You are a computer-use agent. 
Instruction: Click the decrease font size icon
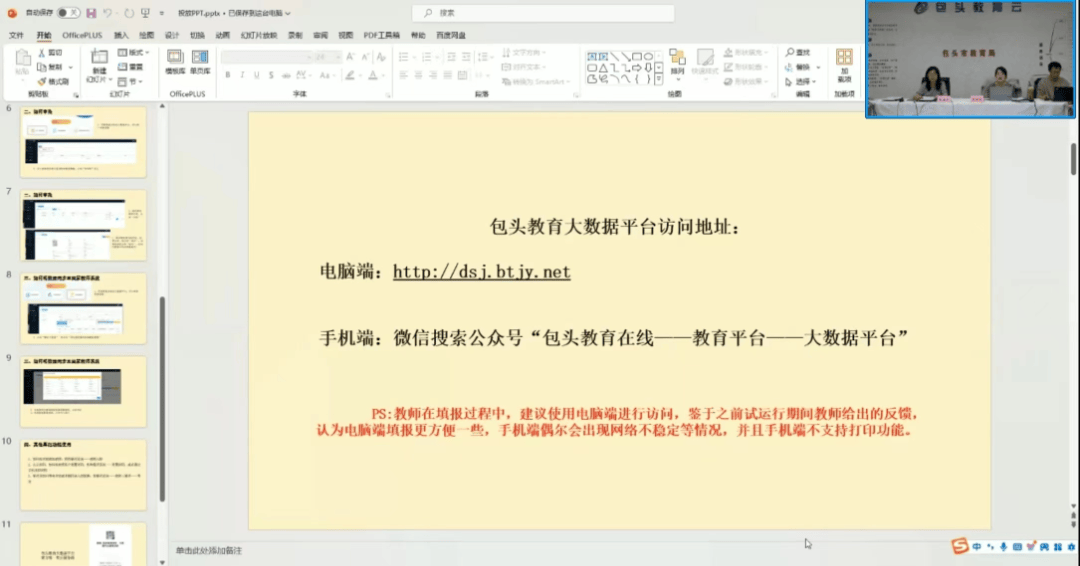[365, 57]
